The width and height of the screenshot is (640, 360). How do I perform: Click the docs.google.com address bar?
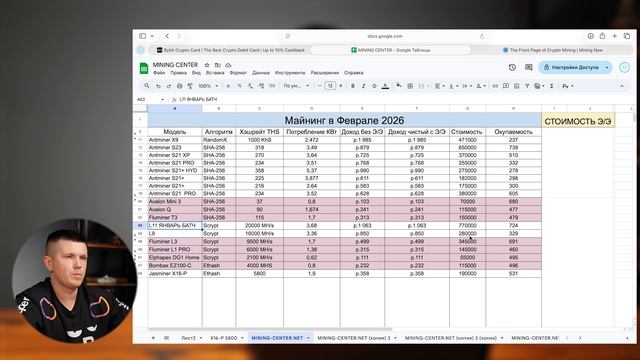pos(384,36)
